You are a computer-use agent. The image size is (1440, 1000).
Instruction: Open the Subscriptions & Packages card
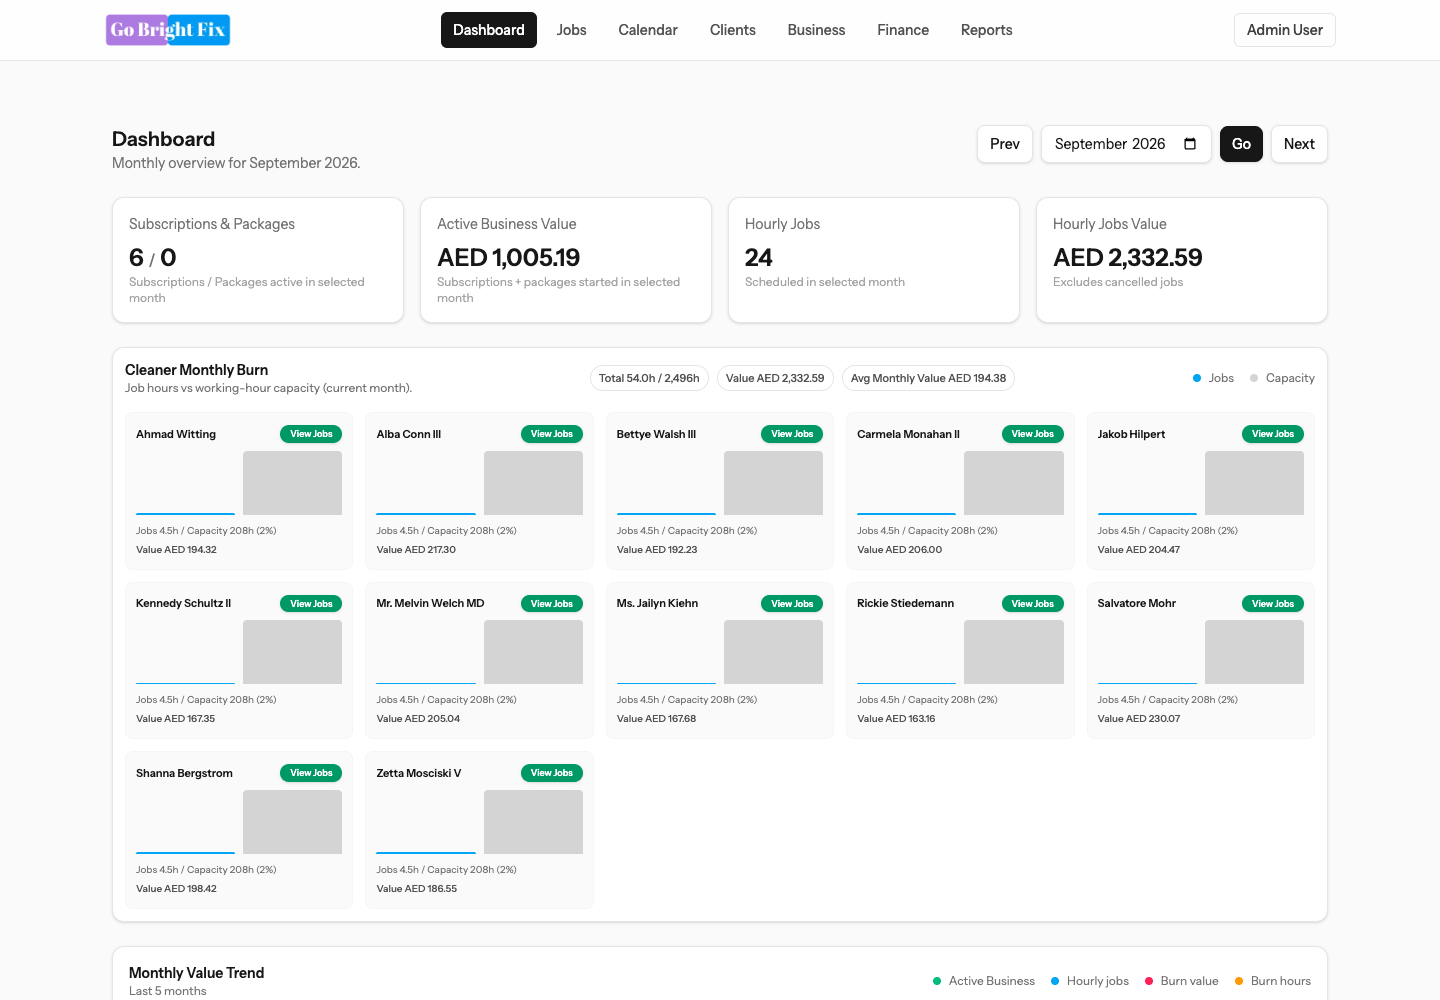(258, 260)
